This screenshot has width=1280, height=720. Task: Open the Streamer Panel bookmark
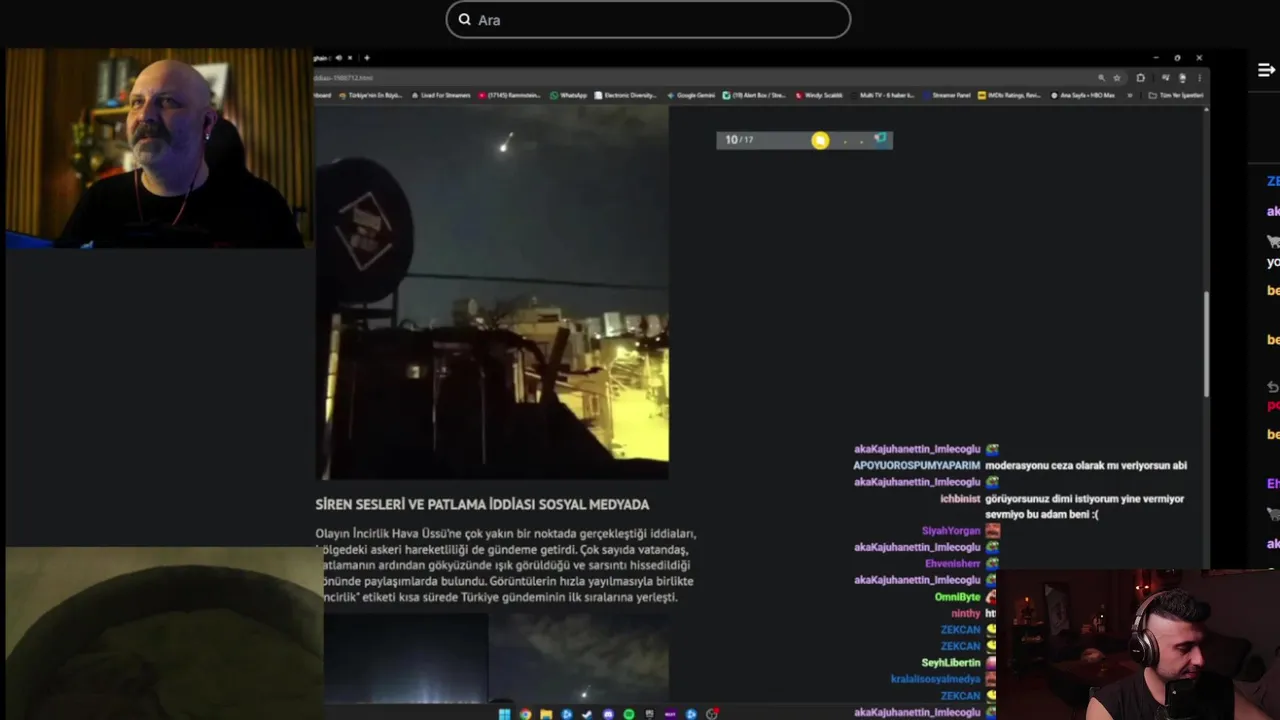click(945, 95)
